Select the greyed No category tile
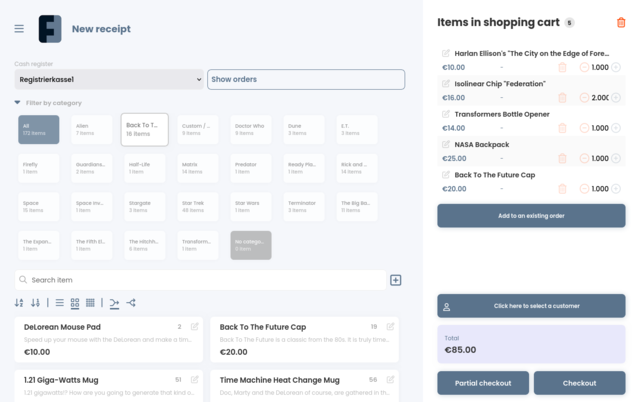640x402 pixels. 250,245
